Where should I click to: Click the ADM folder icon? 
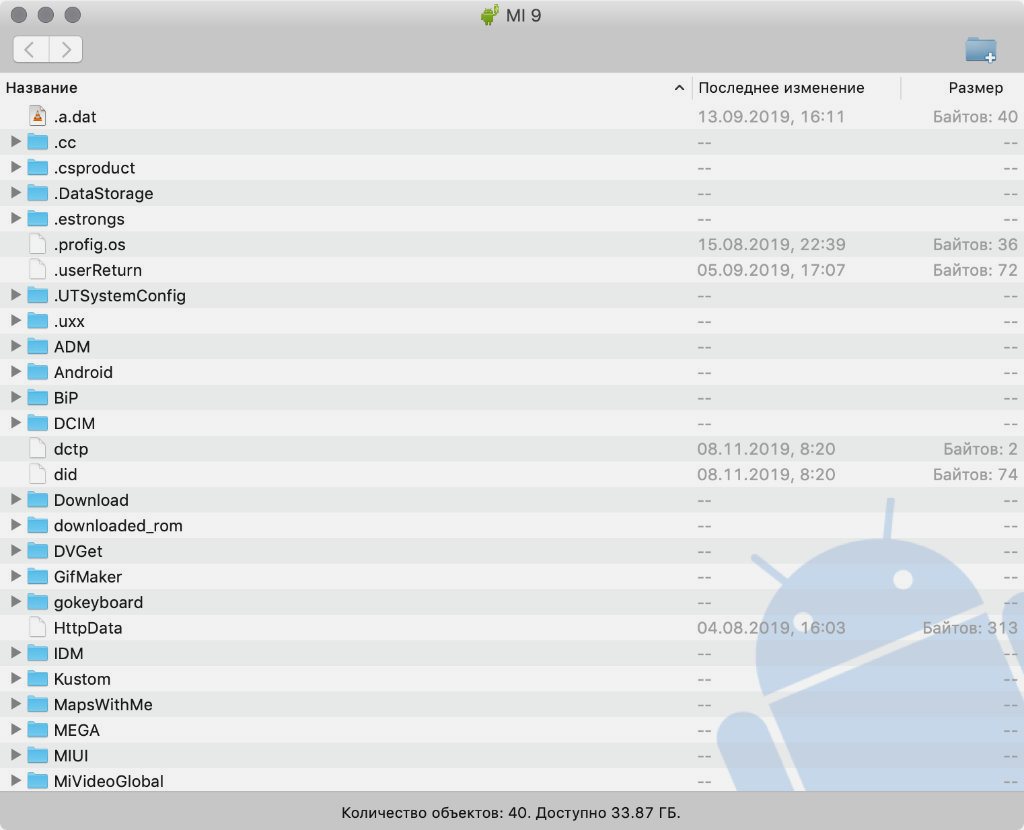[38, 346]
